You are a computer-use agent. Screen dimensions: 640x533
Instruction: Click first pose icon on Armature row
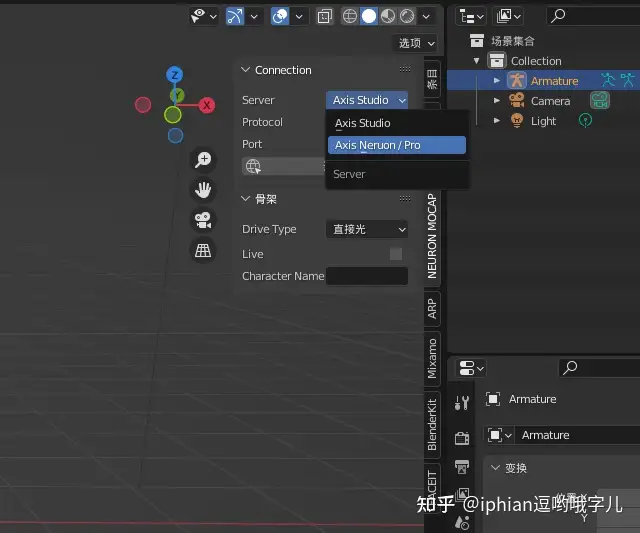(x=608, y=80)
